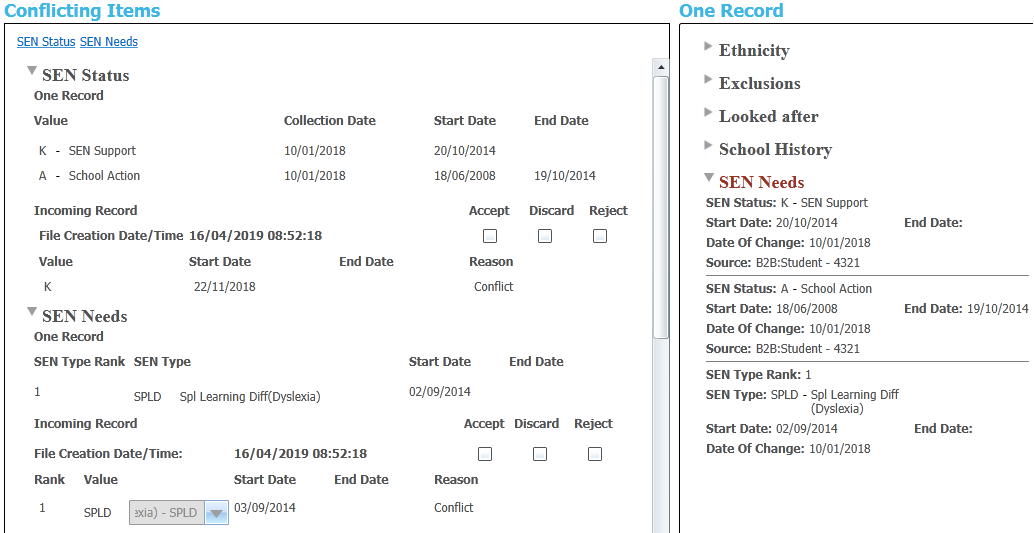Open the SPLD SEN type dropdown
The width and height of the screenshot is (1034, 533).
[215, 513]
